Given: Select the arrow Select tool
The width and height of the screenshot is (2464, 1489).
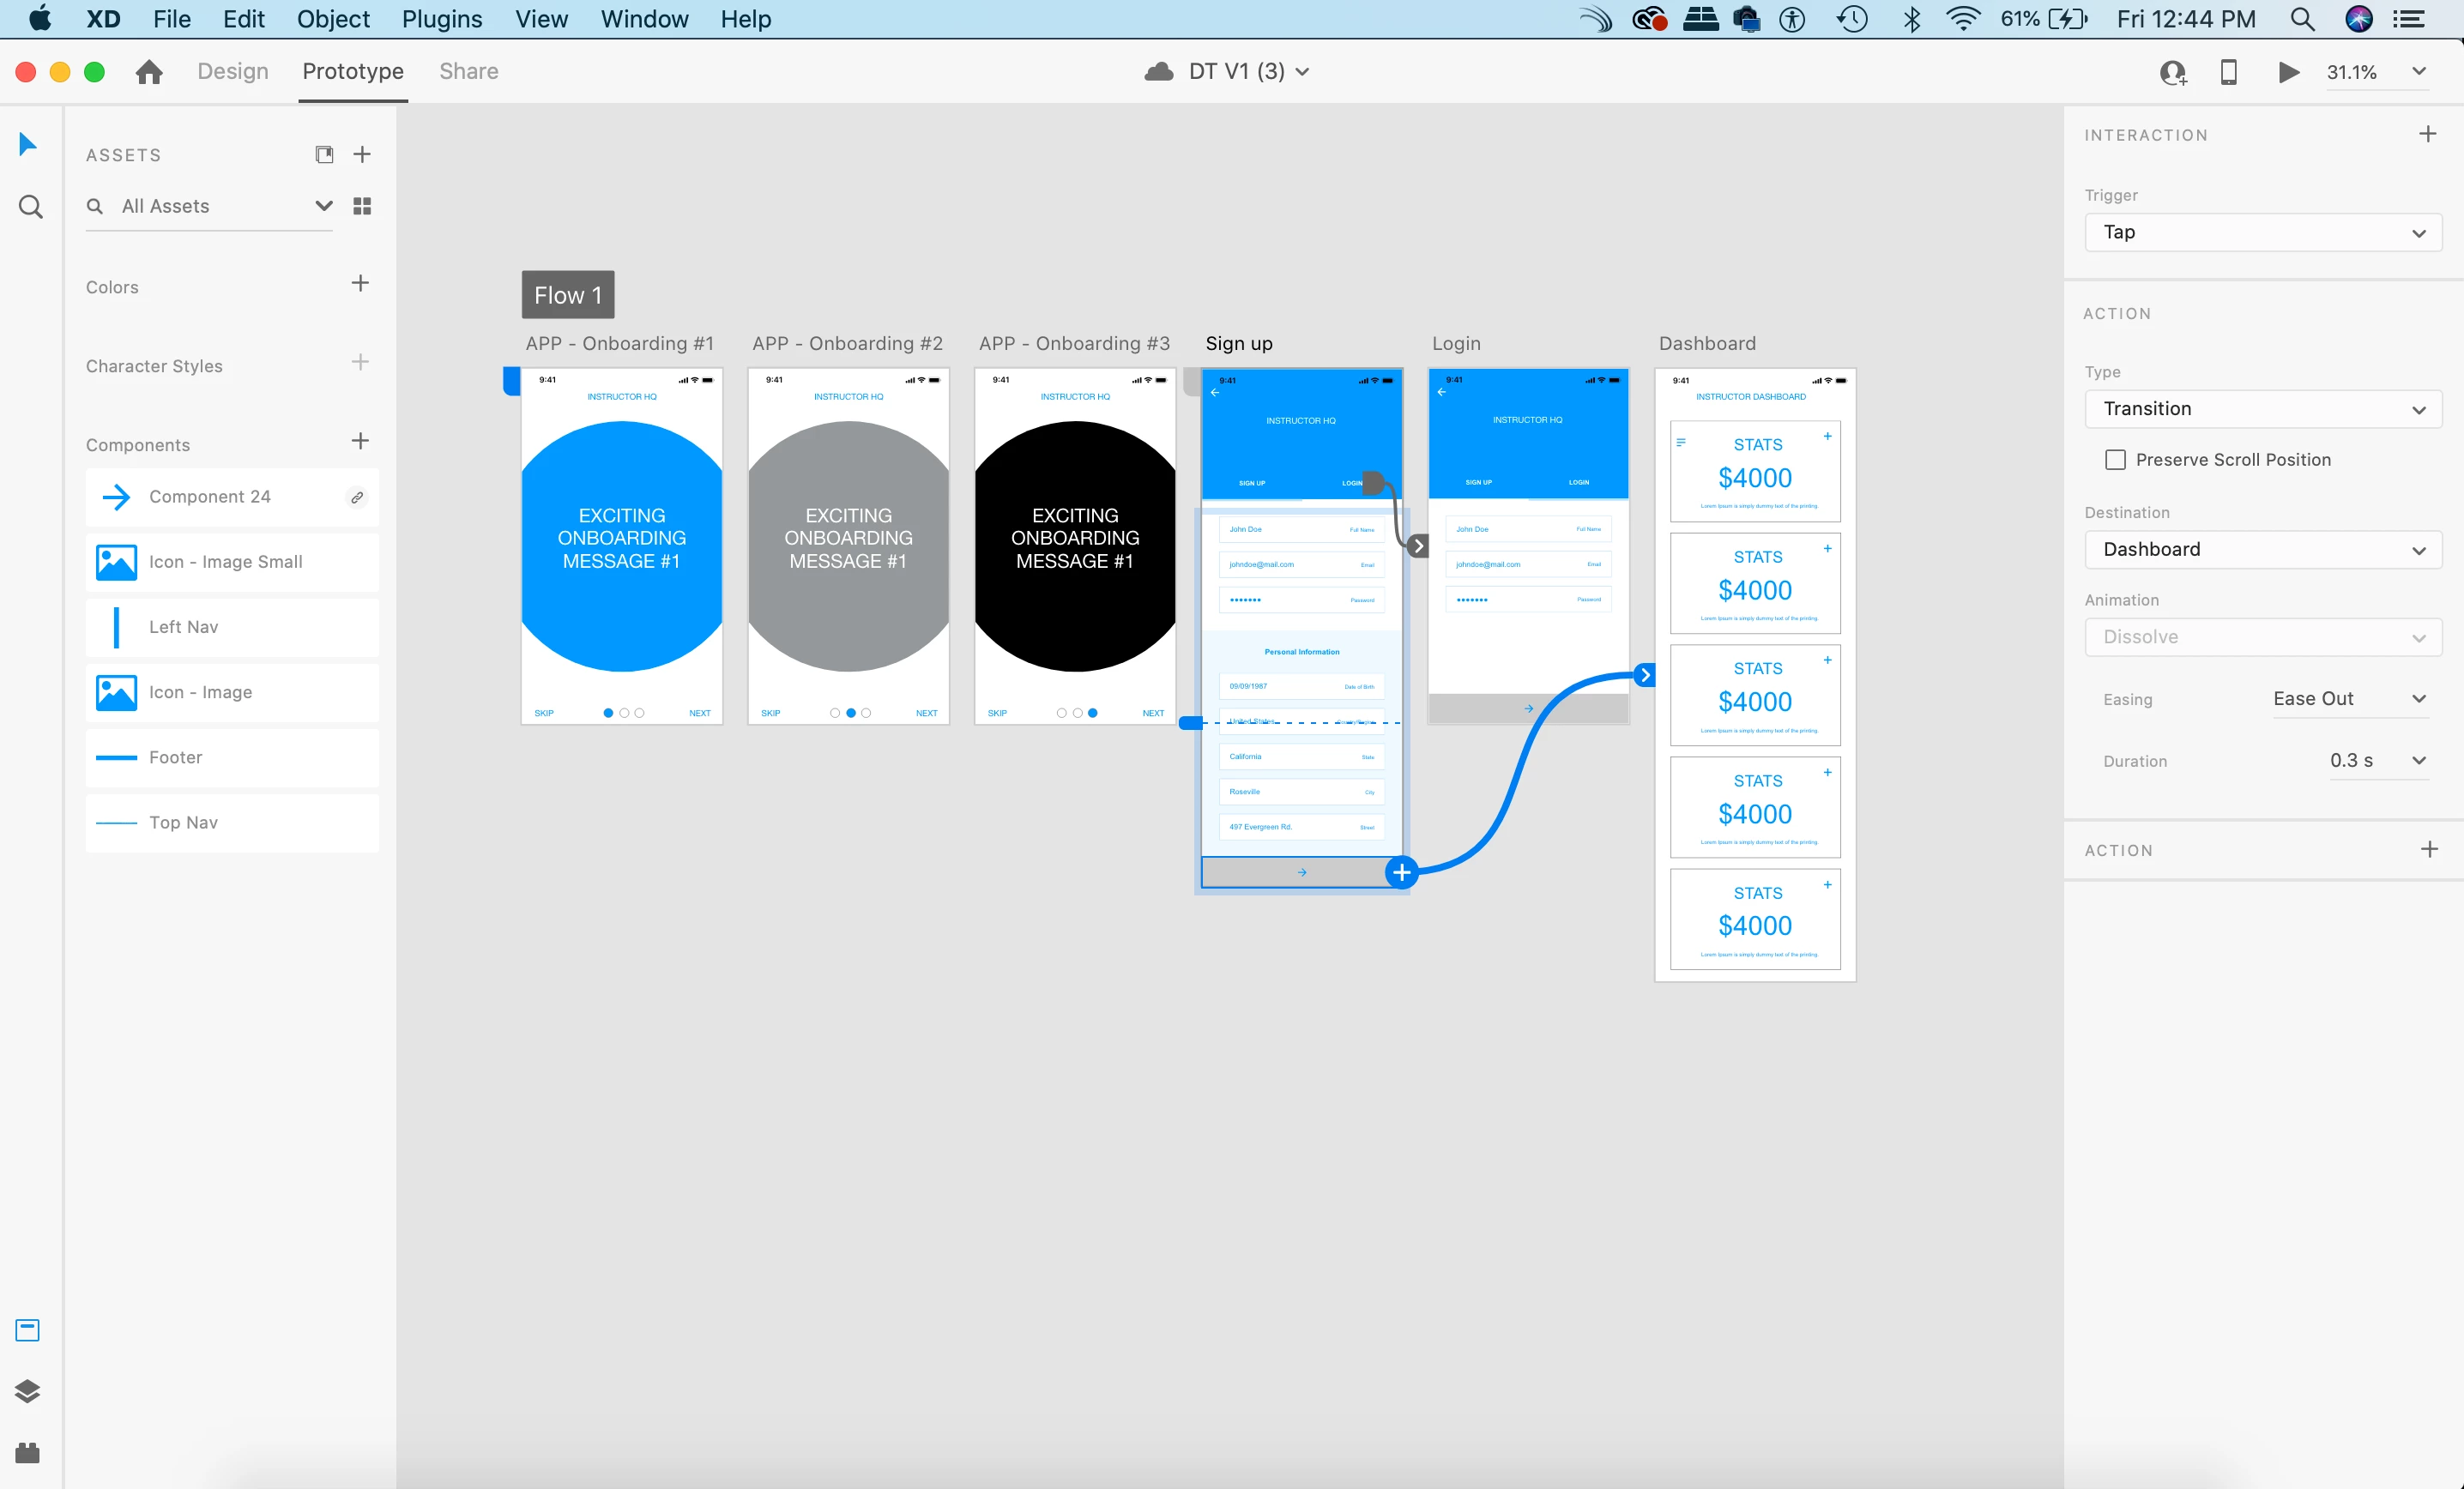Looking at the screenshot, I should (28, 145).
